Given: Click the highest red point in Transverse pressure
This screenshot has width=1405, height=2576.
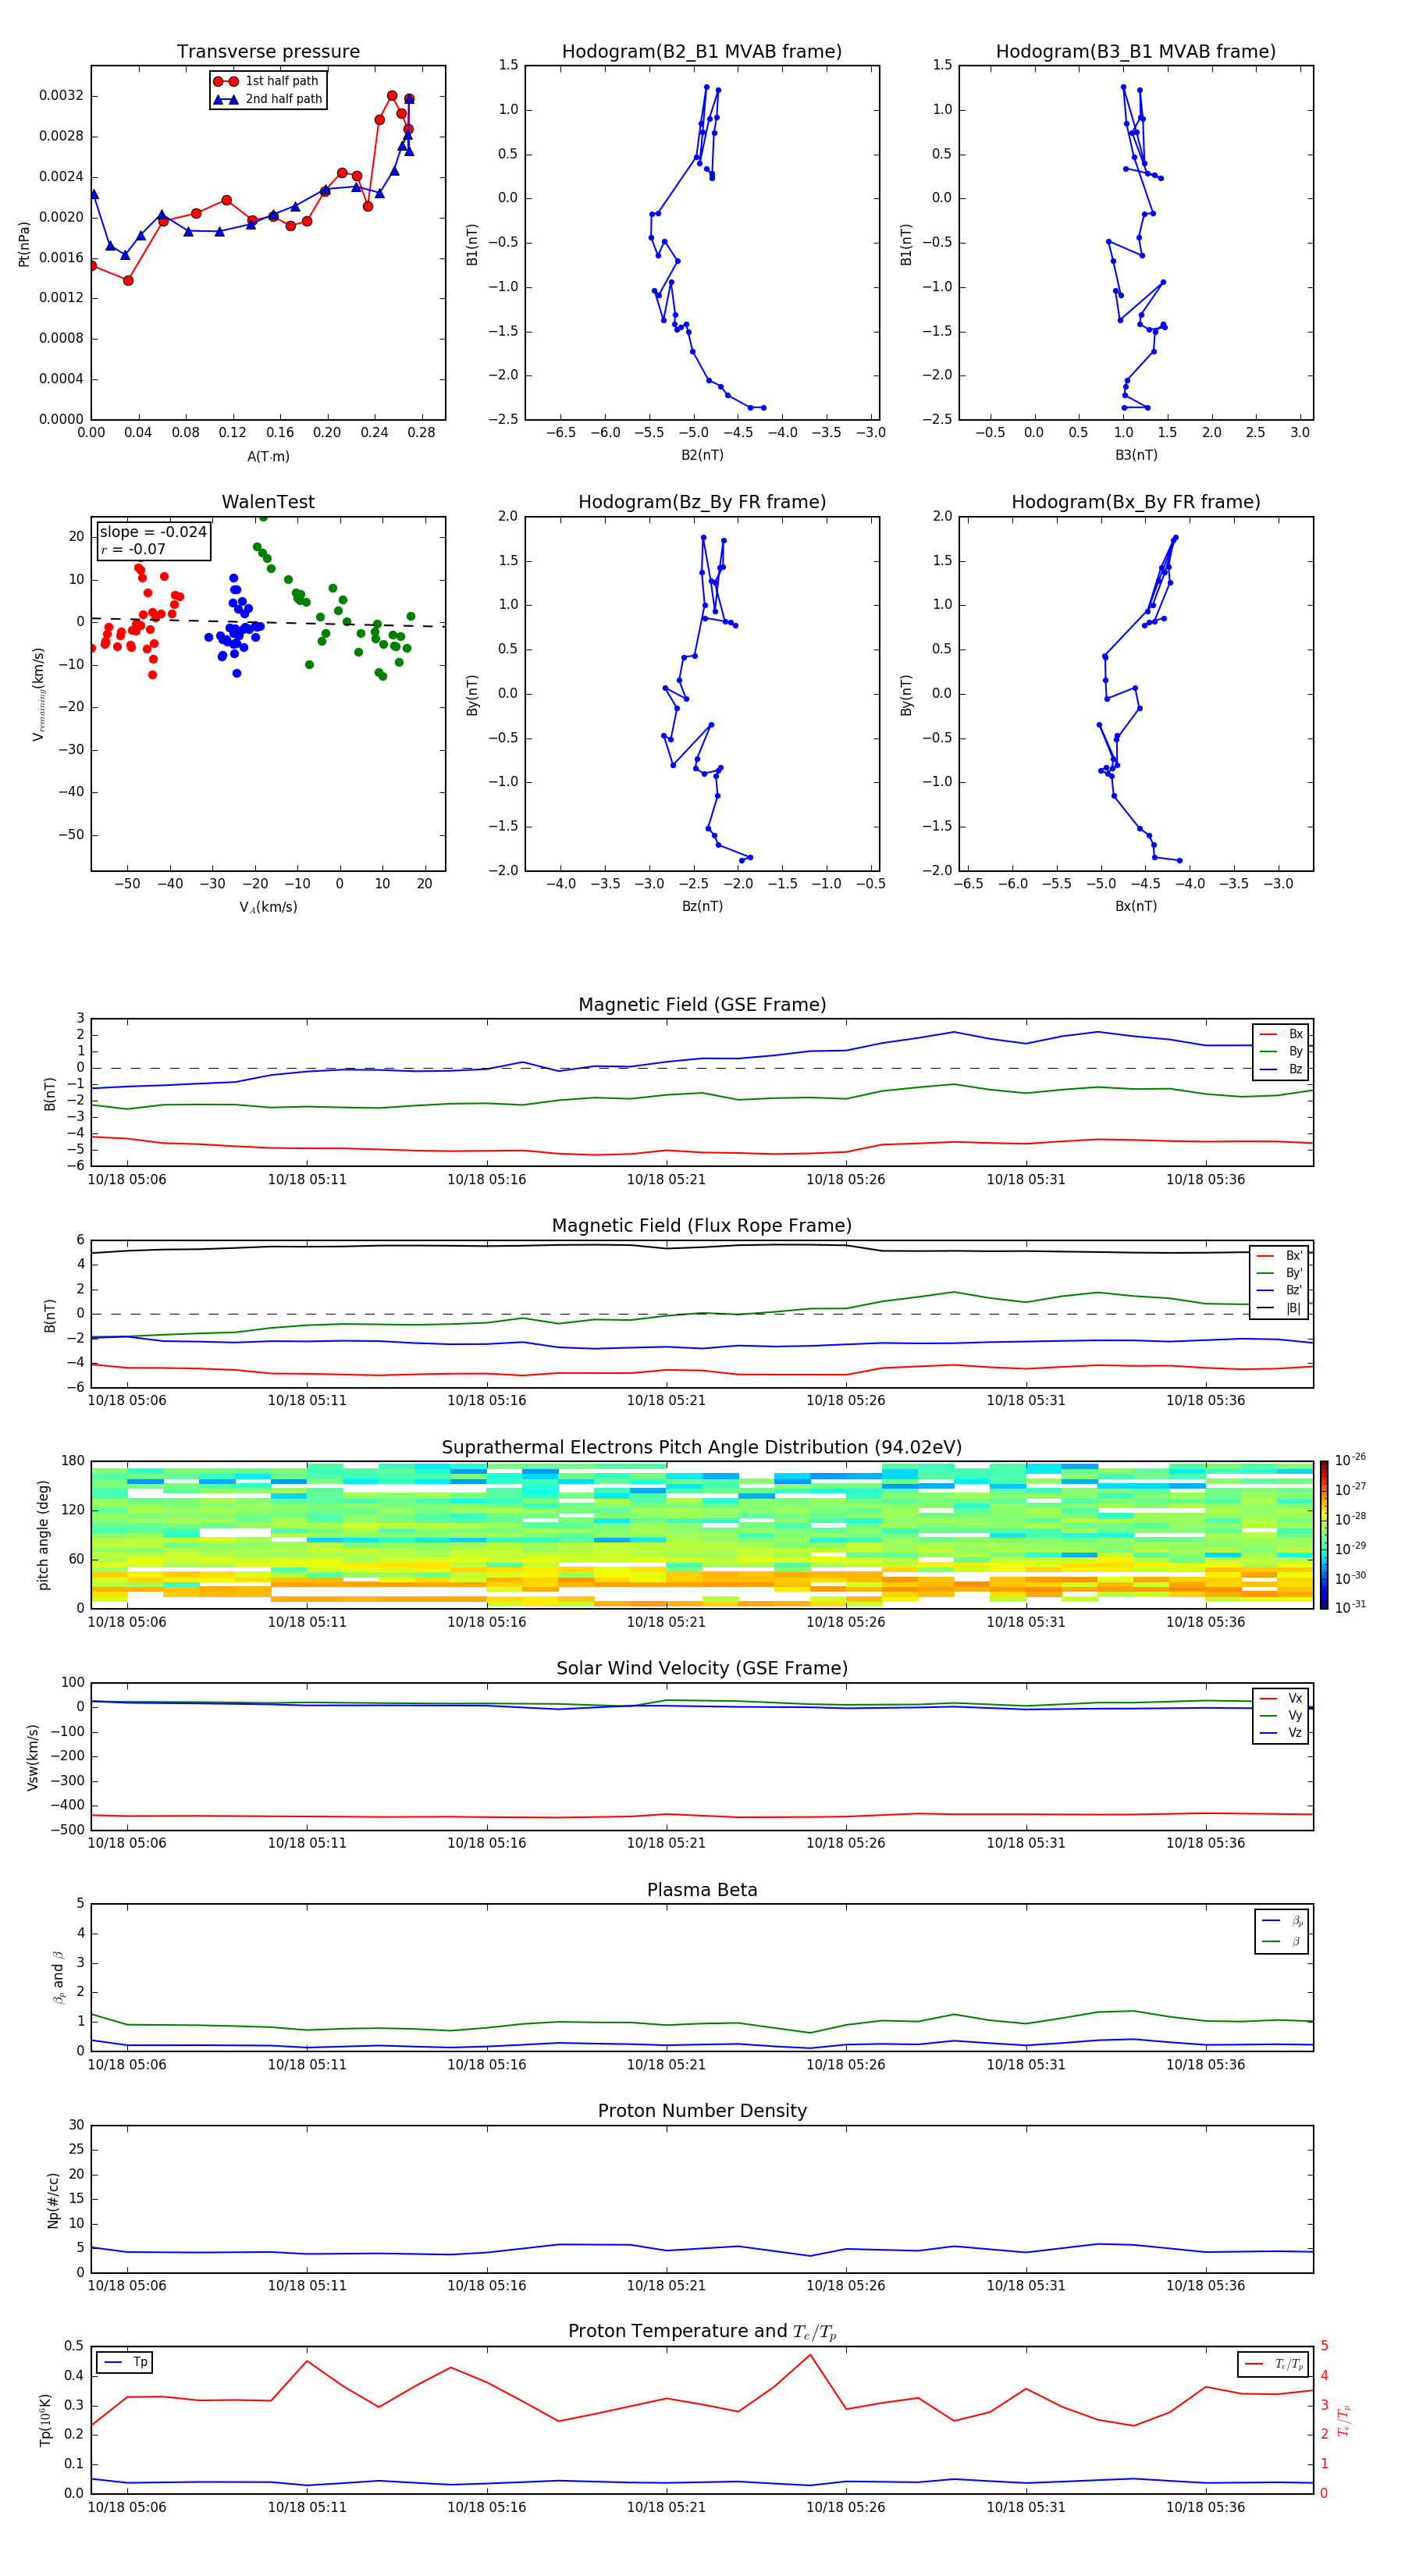Looking at the screenshot, I should (x=392, y=96).
